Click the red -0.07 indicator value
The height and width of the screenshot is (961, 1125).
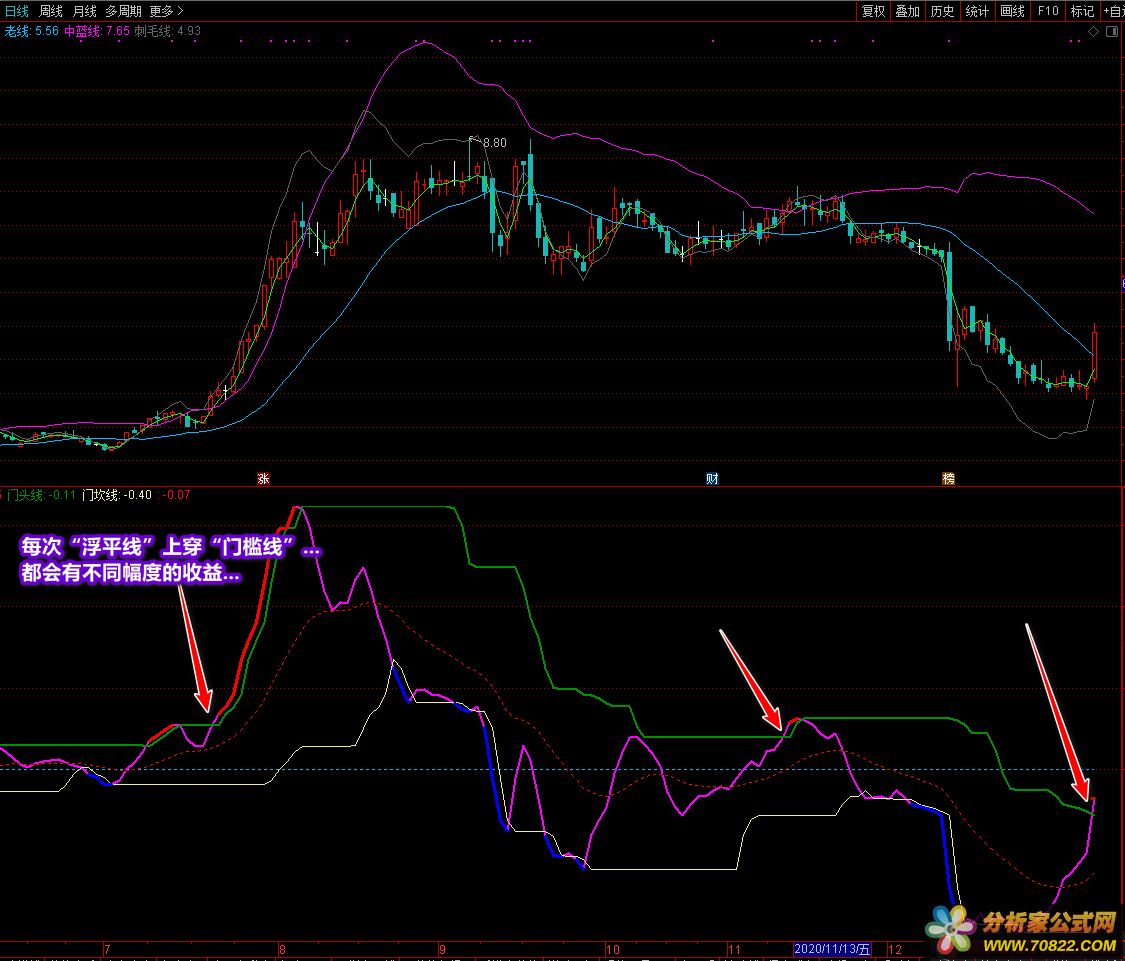coord(176,494)
